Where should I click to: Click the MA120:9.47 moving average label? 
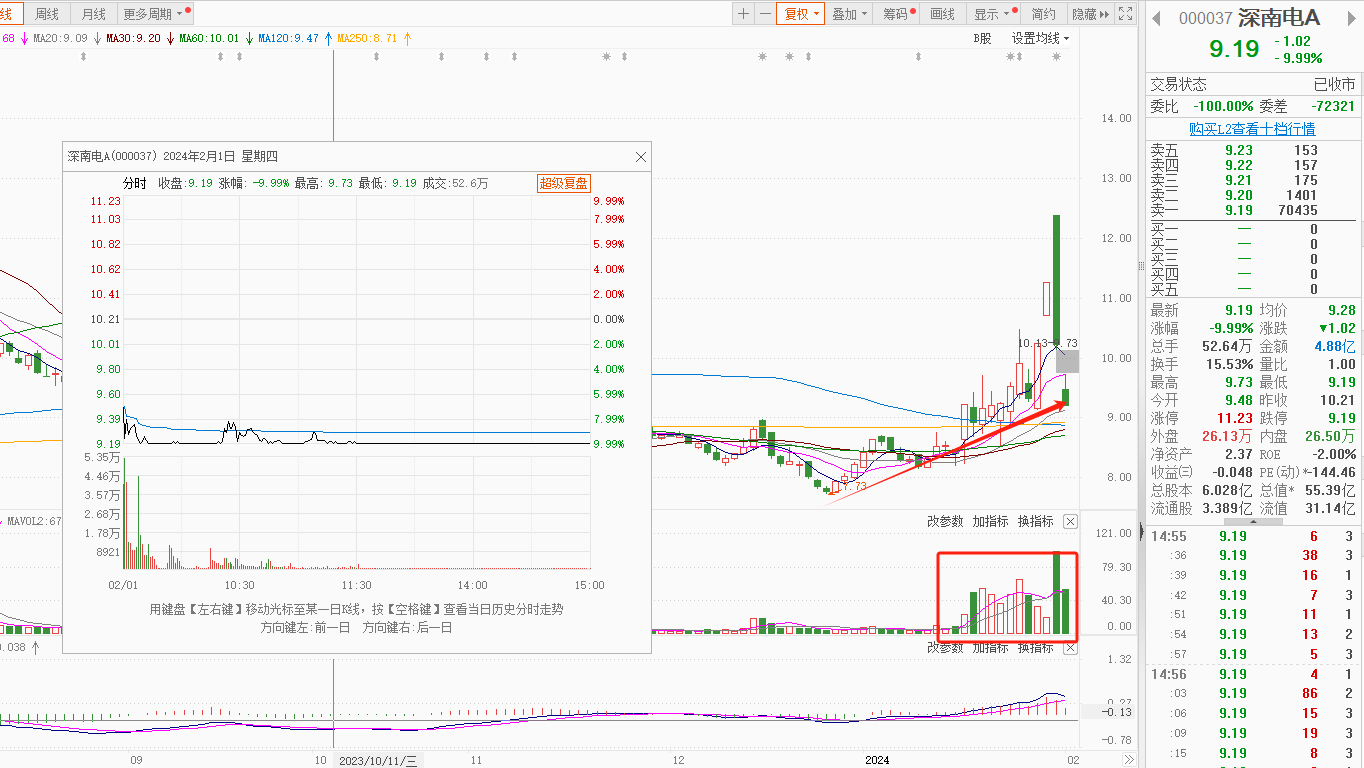tap(288, 38)
